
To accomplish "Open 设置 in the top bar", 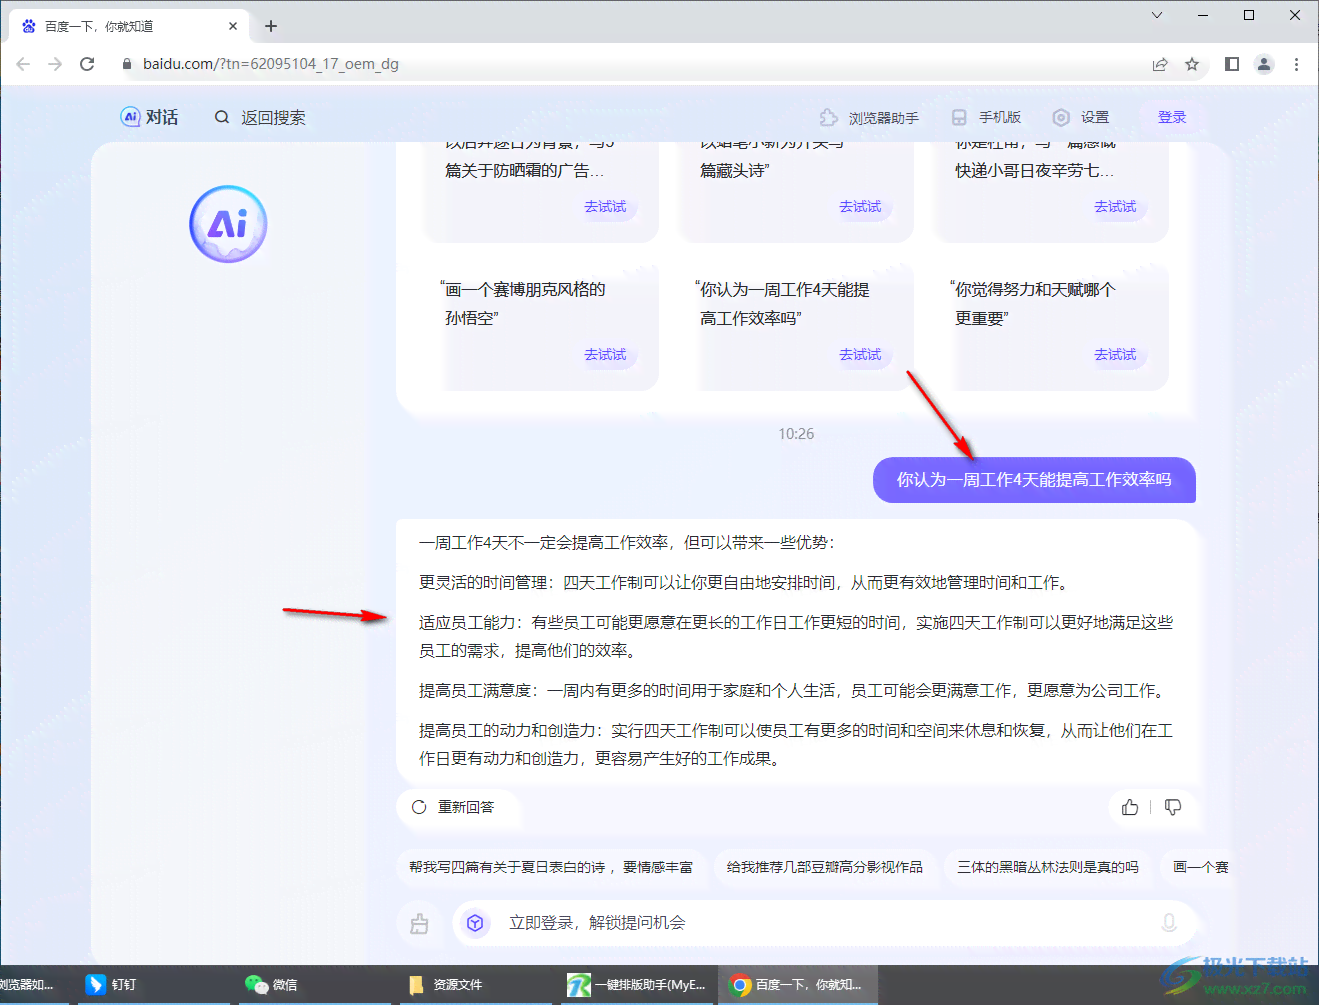I will pyautogui.click(x=1081, y=117).
